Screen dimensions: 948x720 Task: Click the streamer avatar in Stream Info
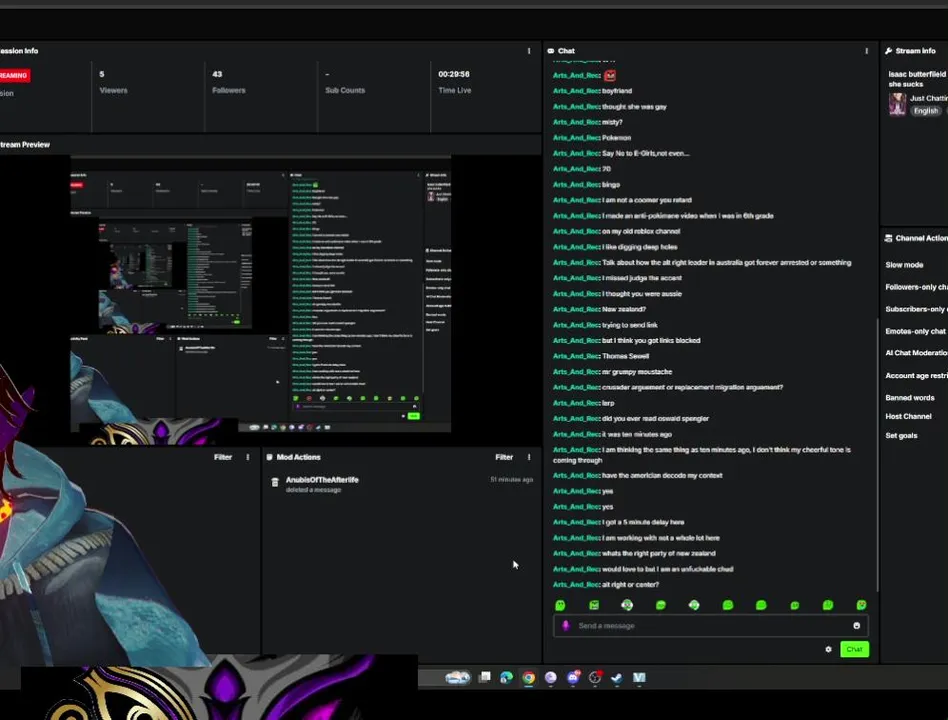897,104
